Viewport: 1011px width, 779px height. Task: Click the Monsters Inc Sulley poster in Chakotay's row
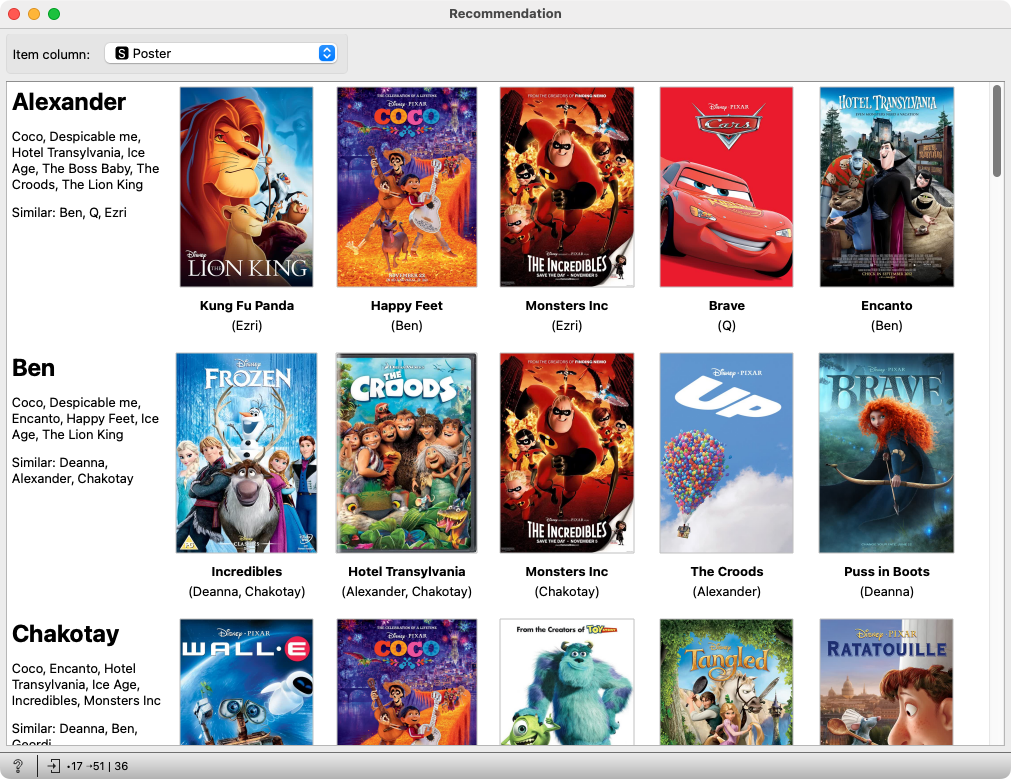coord(567,682)
